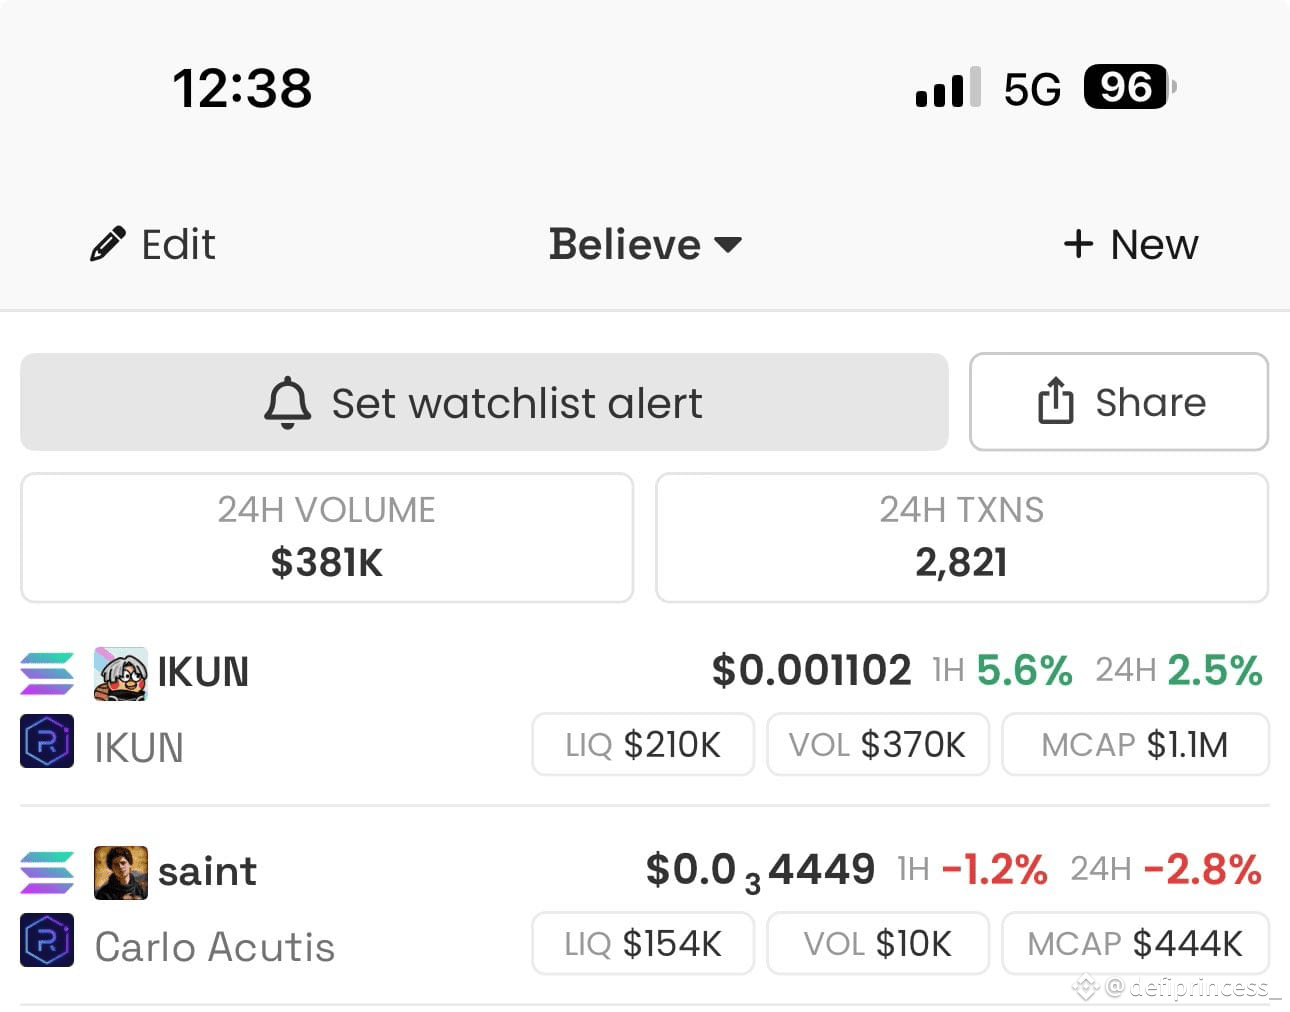The width and height of the screenshot is (1290, 1012).
Task: Tap the Share button
Action: (x=1119, y=402)
